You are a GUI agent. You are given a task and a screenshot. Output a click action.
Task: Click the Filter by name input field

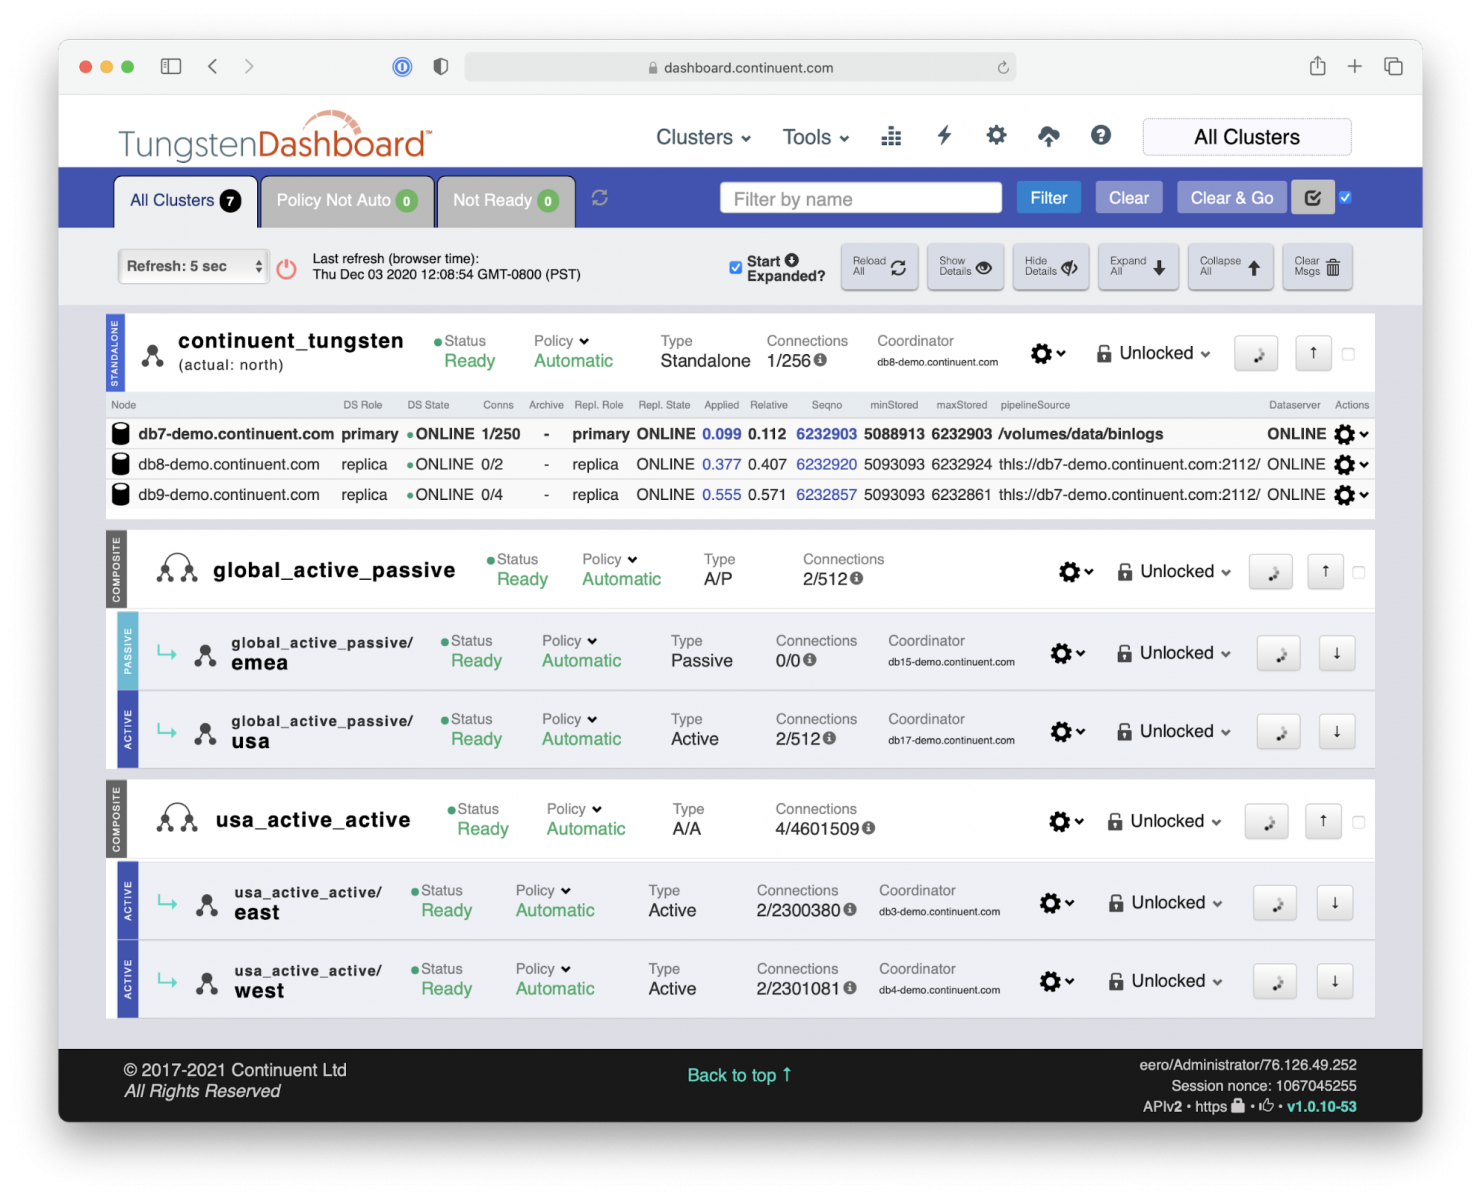click(861, 198)
